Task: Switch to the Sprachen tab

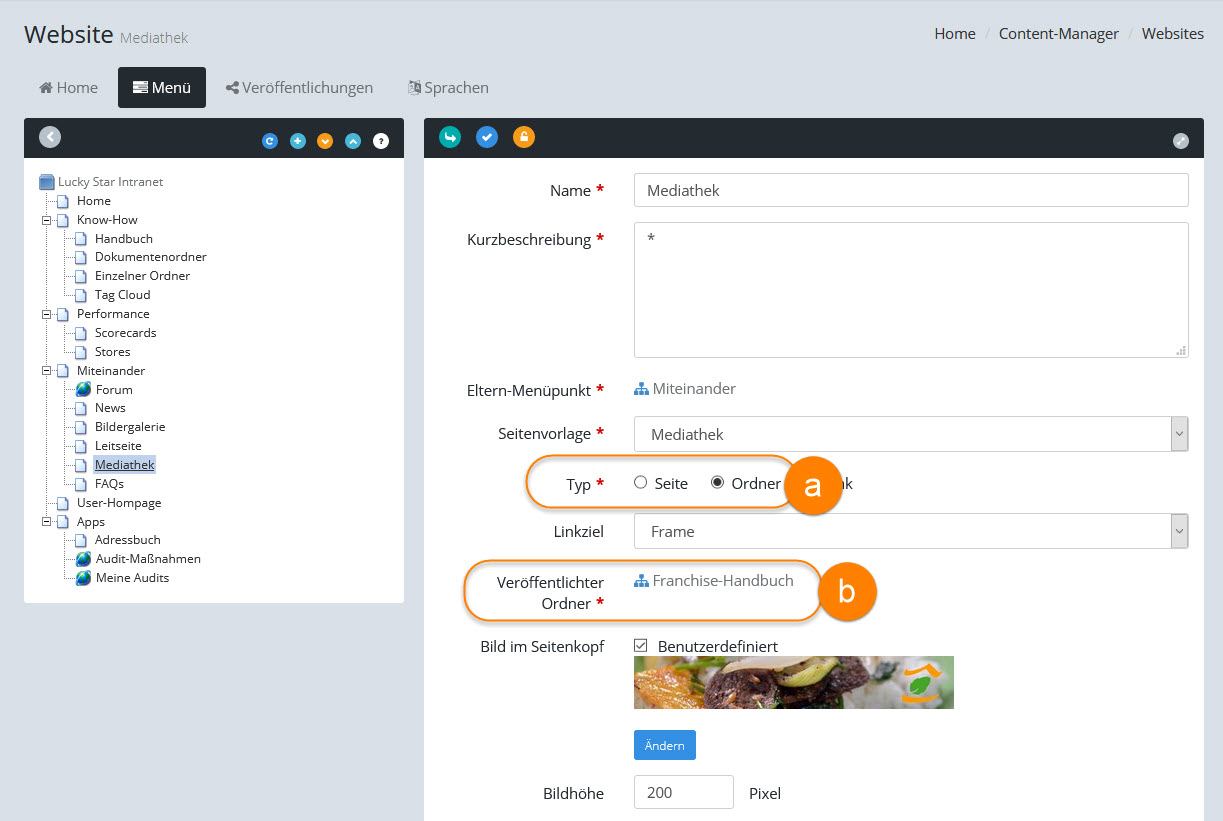Action: pos(448,88)
